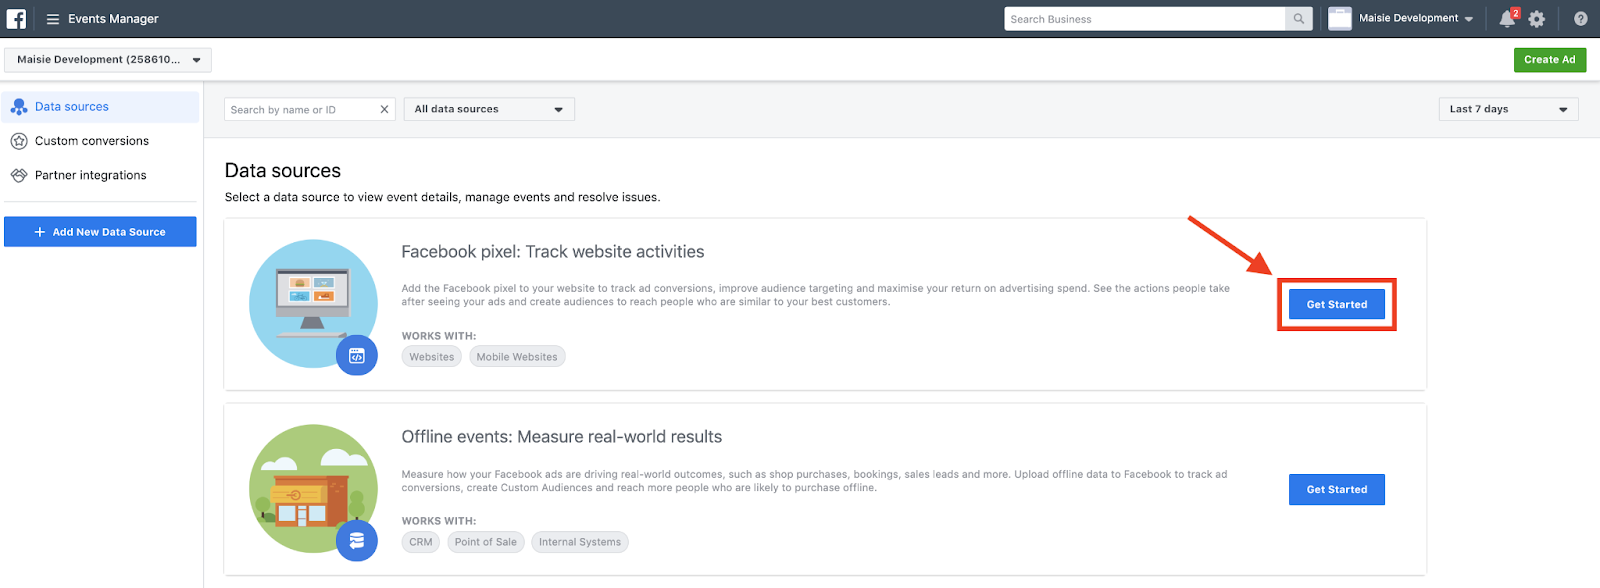Open Custom conversions in the sidebar
Screen dimensions: 1600x588
(x=91, y=141)
